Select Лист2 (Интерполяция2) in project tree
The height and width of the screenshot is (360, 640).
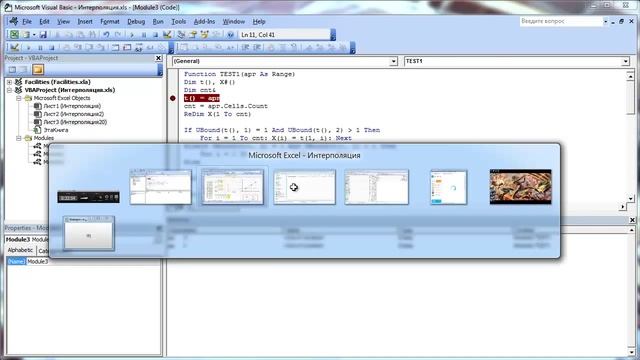[73, 114]
